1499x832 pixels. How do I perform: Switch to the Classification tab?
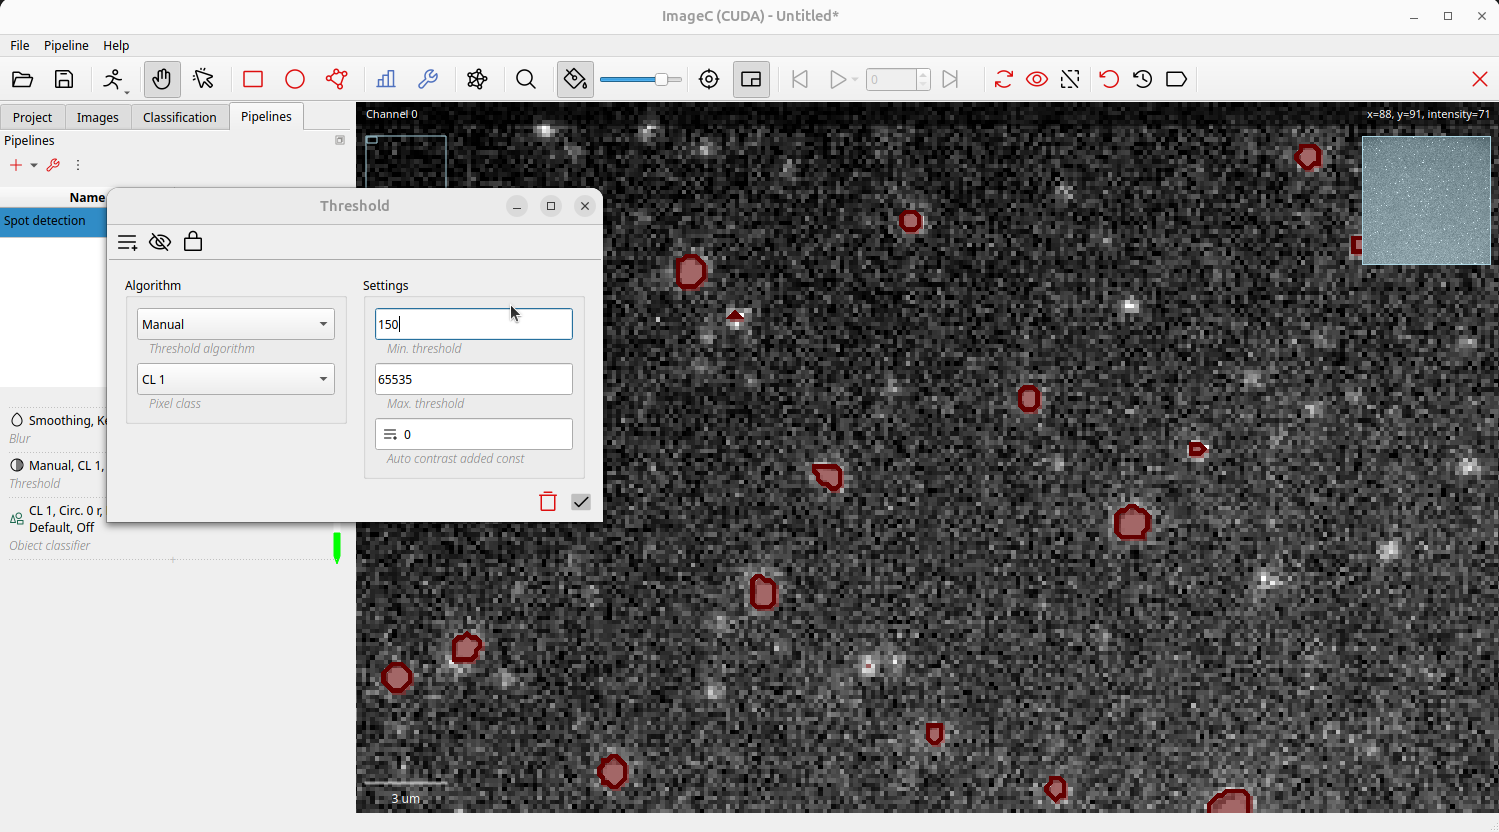[x=179, y=117]
